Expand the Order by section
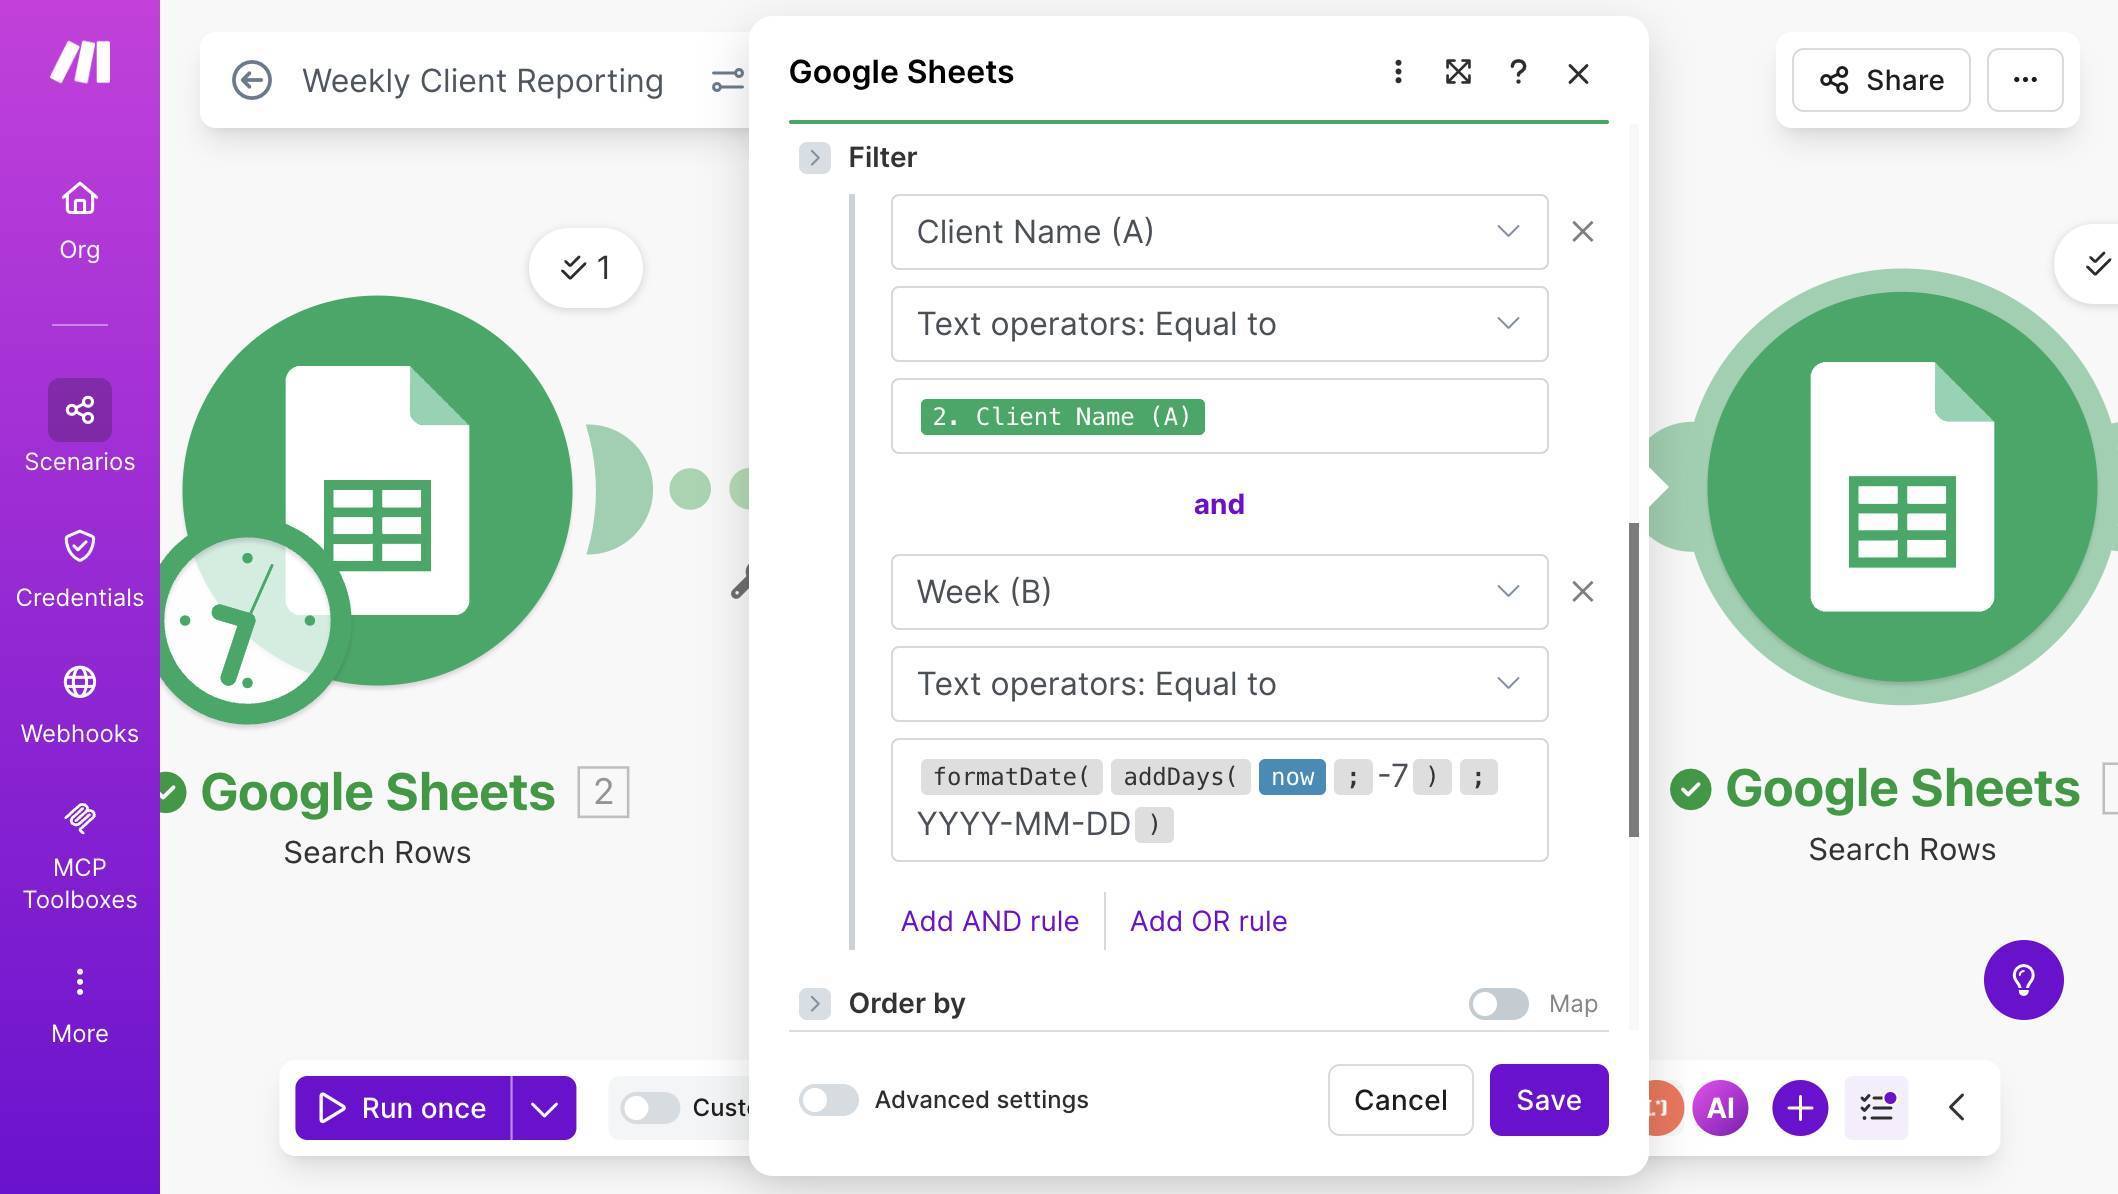2118x1194 pixels. (815, 1003)
